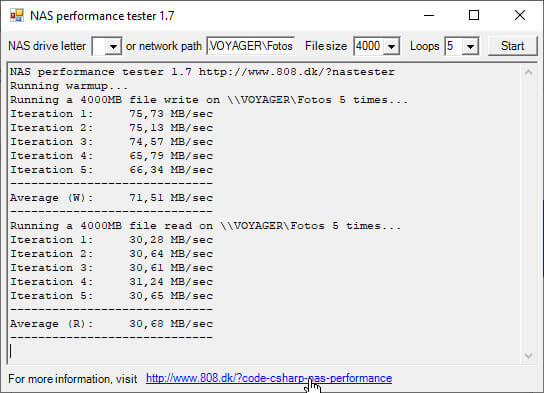Maximize the NAS performance tester window
The height and width of the screenshot is (393, 544).
coord(474,16)
